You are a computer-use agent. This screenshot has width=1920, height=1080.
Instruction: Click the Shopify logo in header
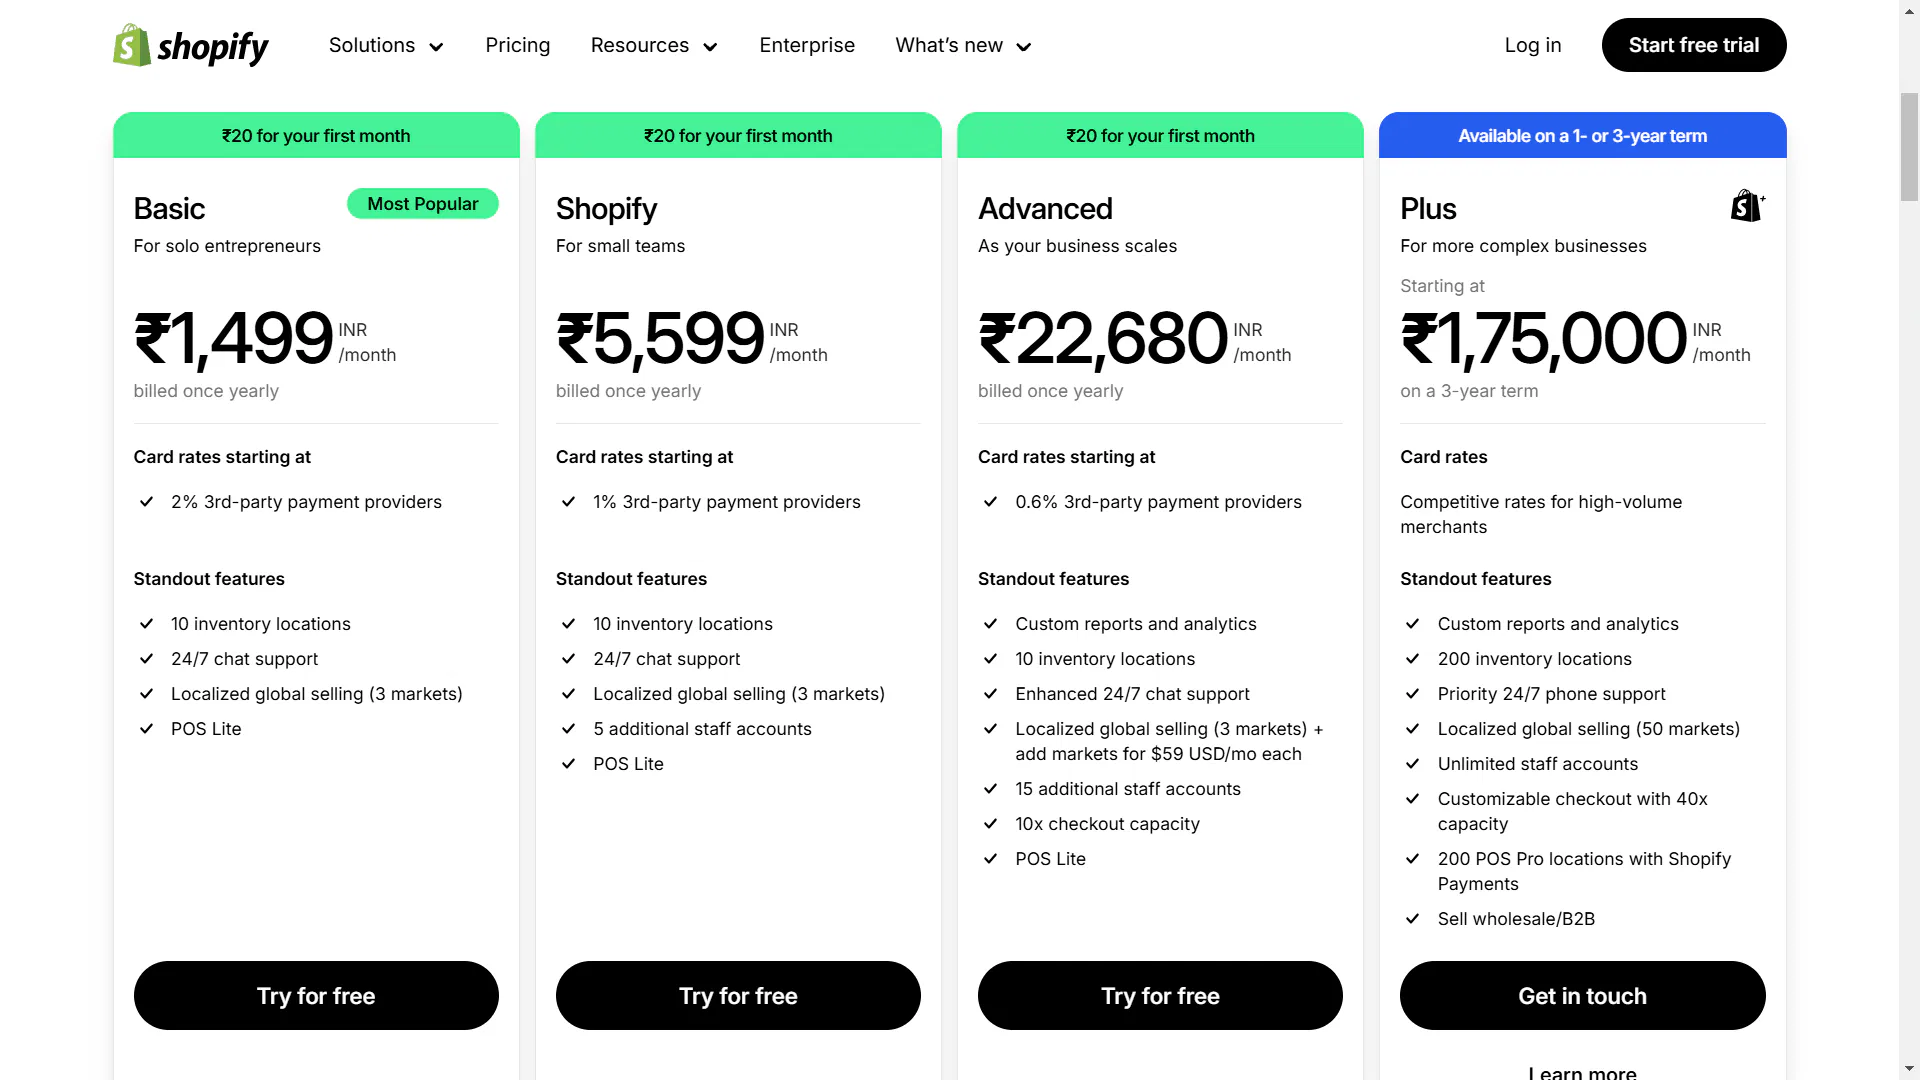coord(190,46)
